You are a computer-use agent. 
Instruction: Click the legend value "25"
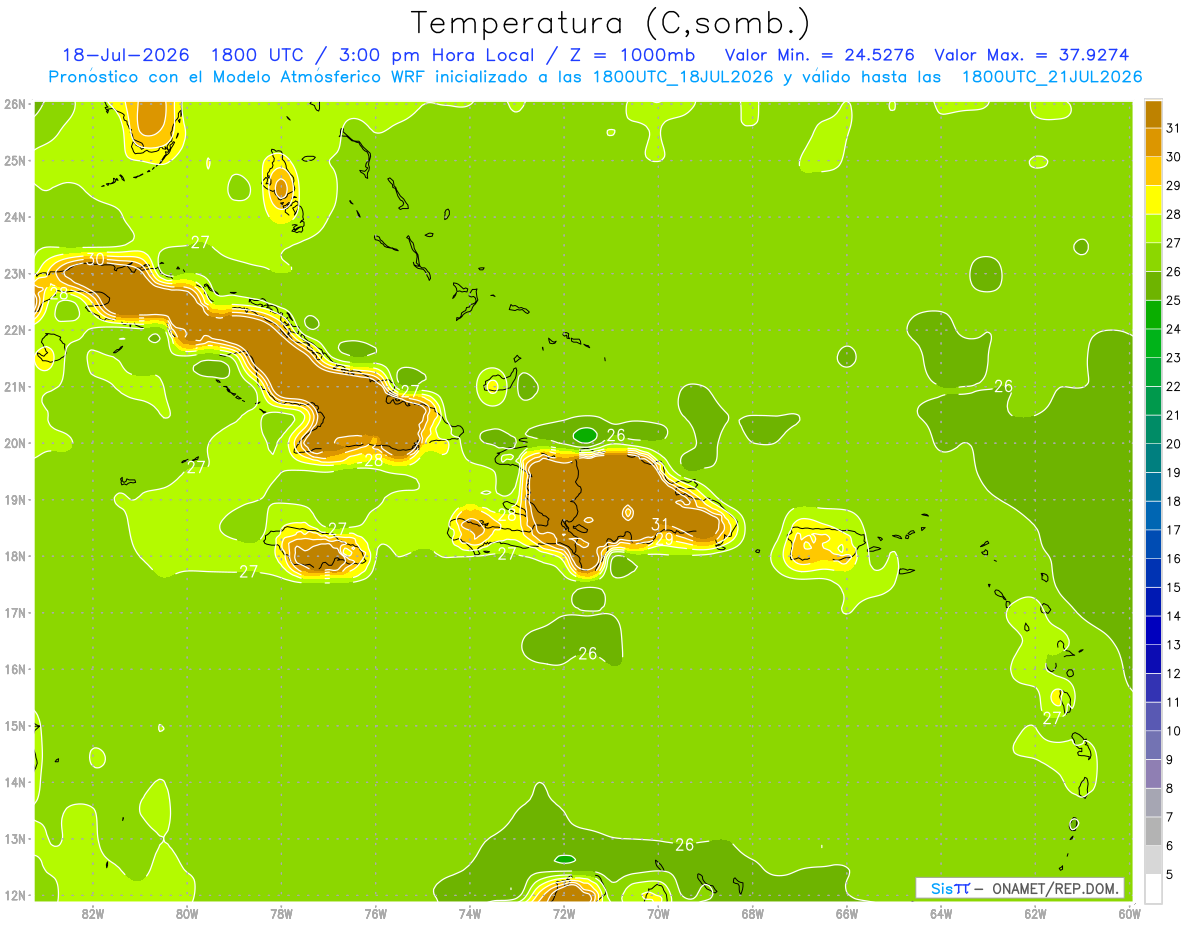coord(1173,300)
